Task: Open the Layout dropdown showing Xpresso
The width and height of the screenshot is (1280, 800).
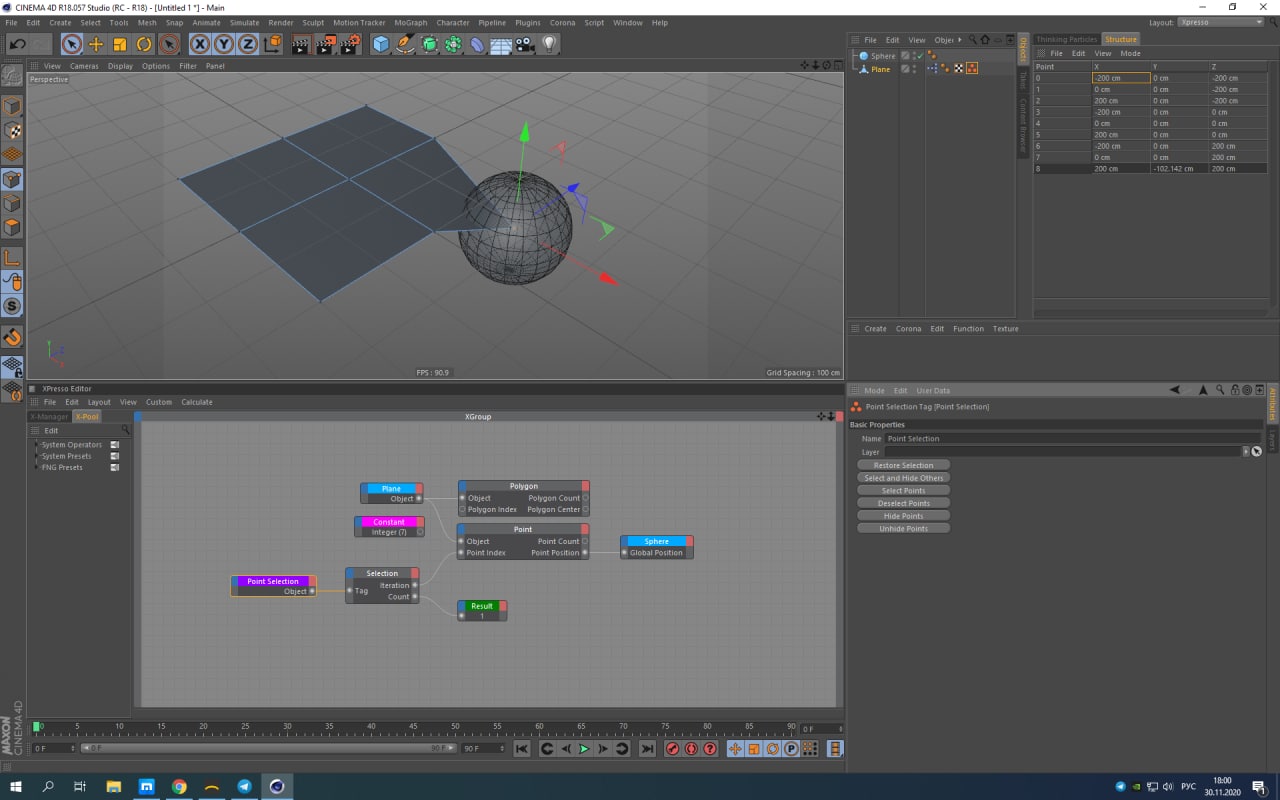Action: [1220, 22]
